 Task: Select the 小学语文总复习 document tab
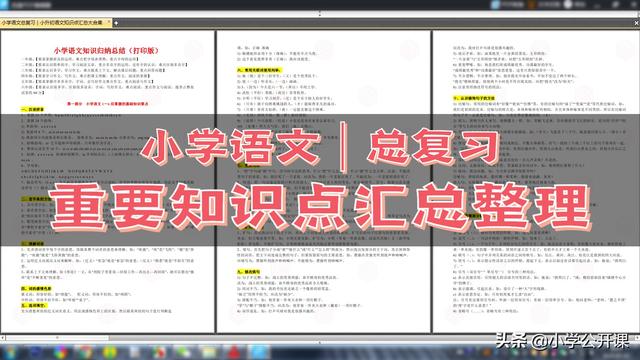[52, 23]
